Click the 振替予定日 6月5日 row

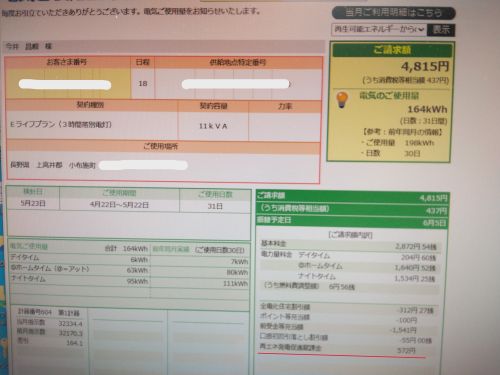[352, 221]
